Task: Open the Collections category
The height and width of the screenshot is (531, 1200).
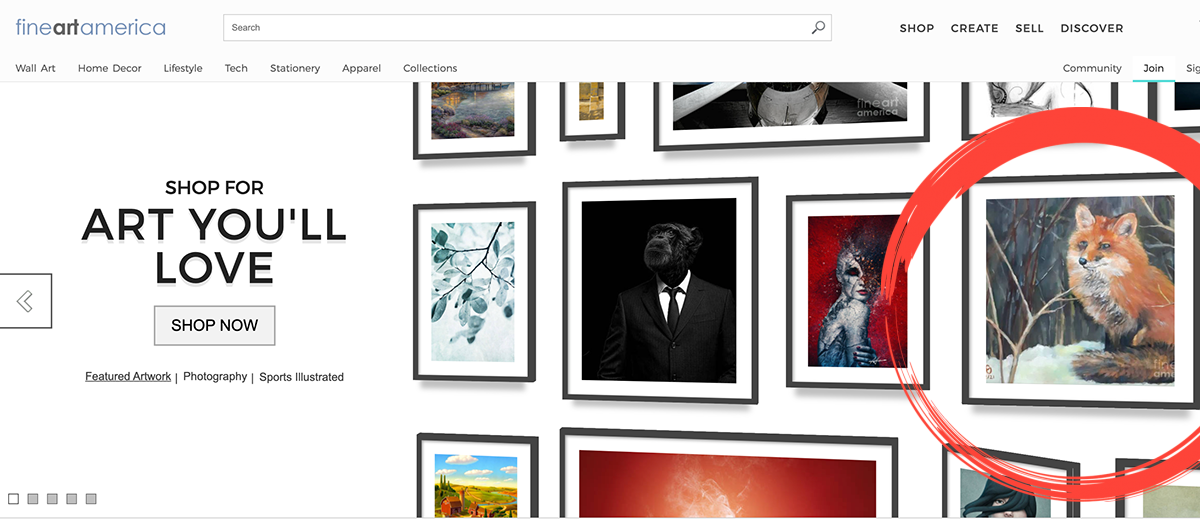Action: [430, 68]
